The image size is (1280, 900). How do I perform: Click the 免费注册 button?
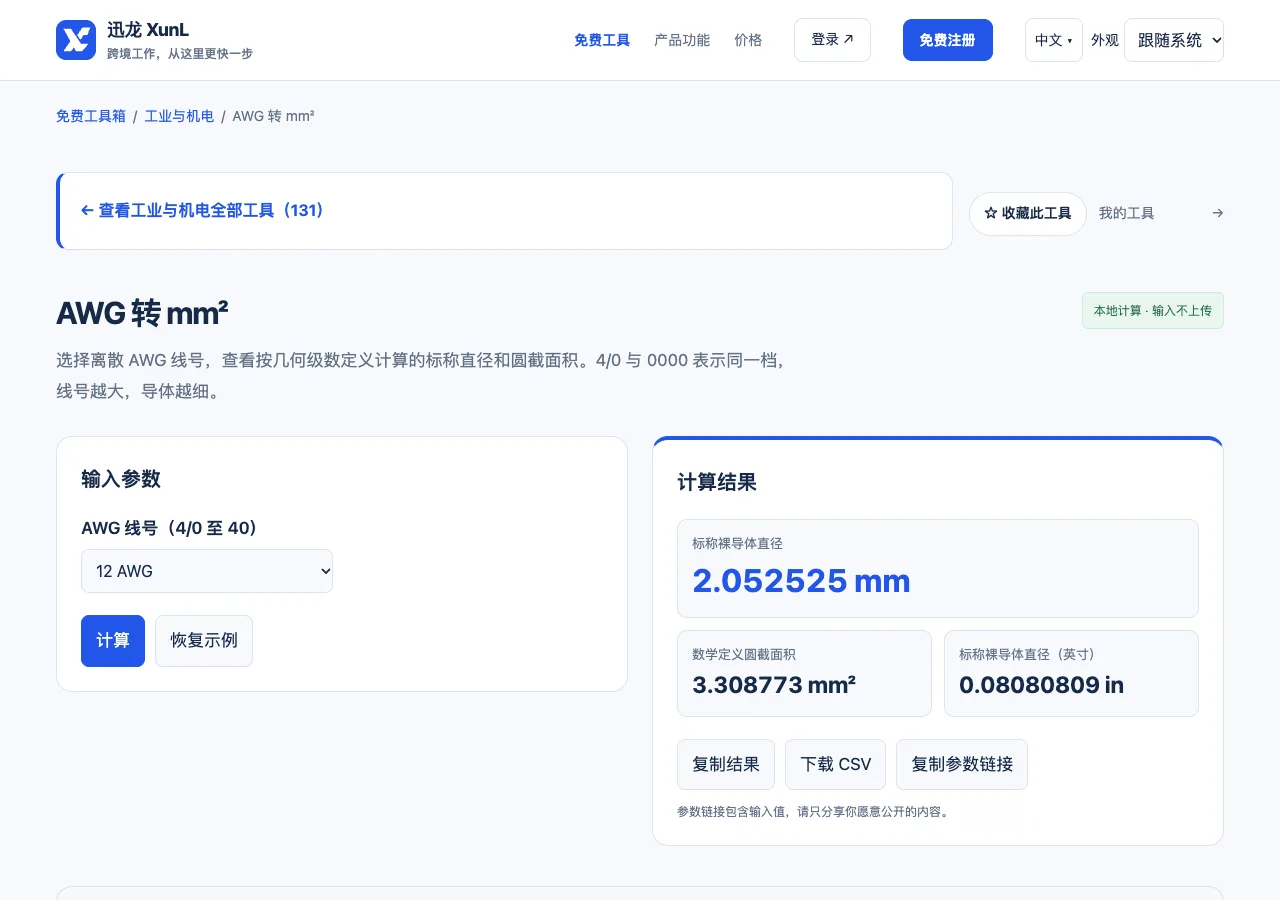[948, 40]
